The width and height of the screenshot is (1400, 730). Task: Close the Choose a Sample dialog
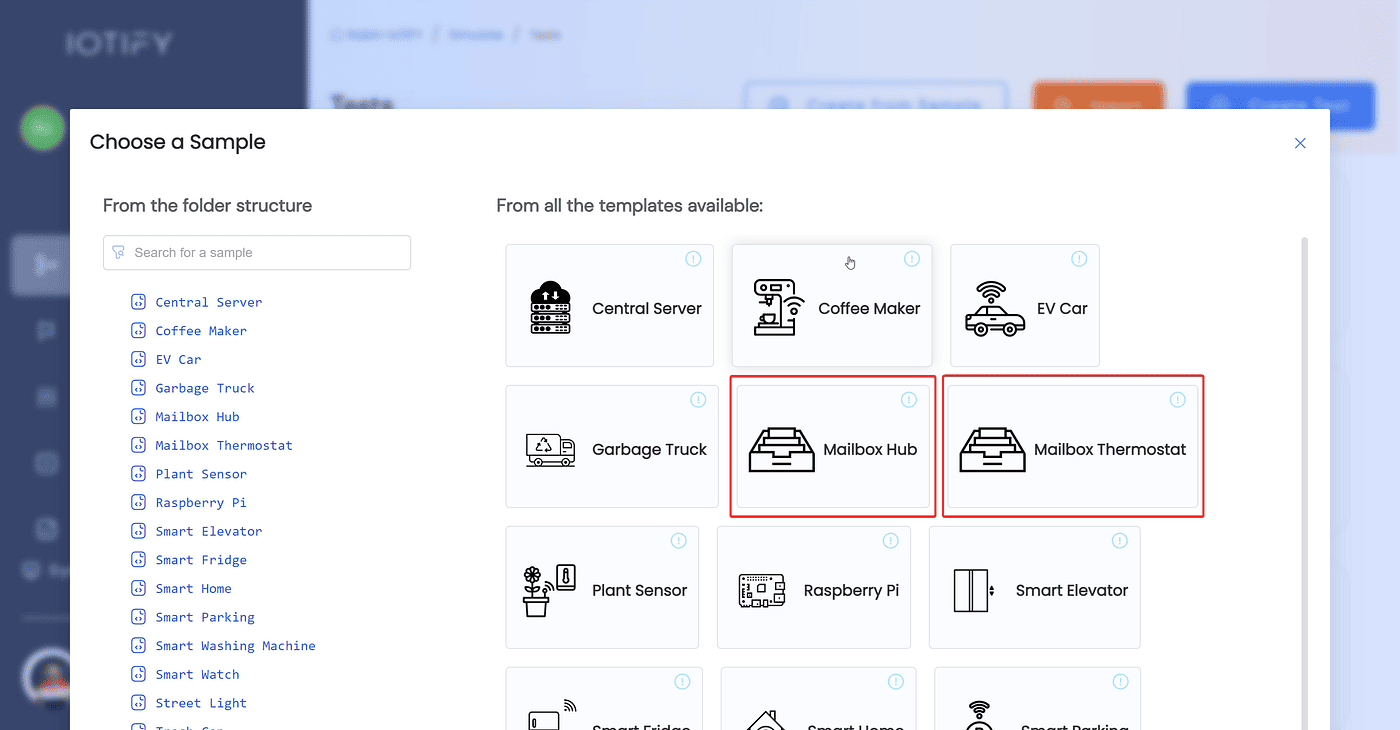pos(1300,143)
